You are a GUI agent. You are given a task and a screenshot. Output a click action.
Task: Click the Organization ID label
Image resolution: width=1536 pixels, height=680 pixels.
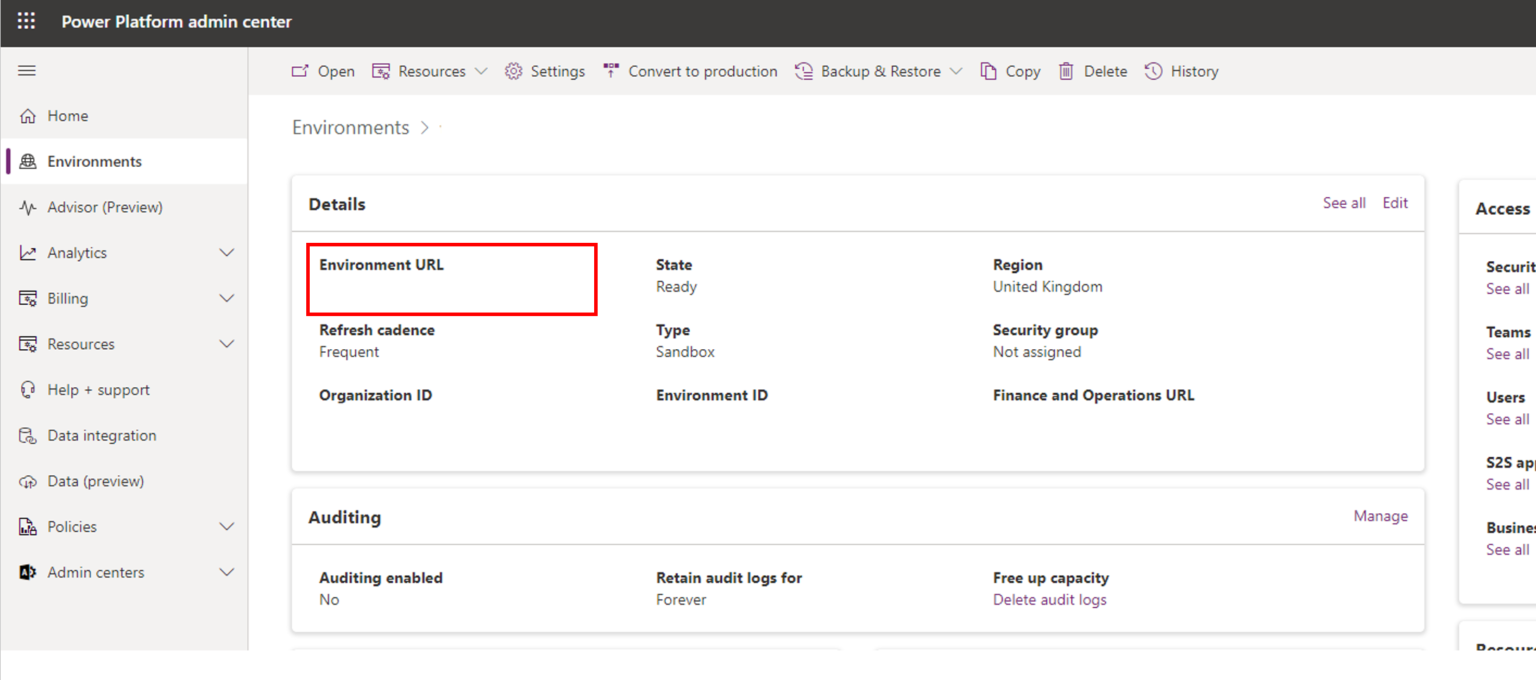[376, 395]
